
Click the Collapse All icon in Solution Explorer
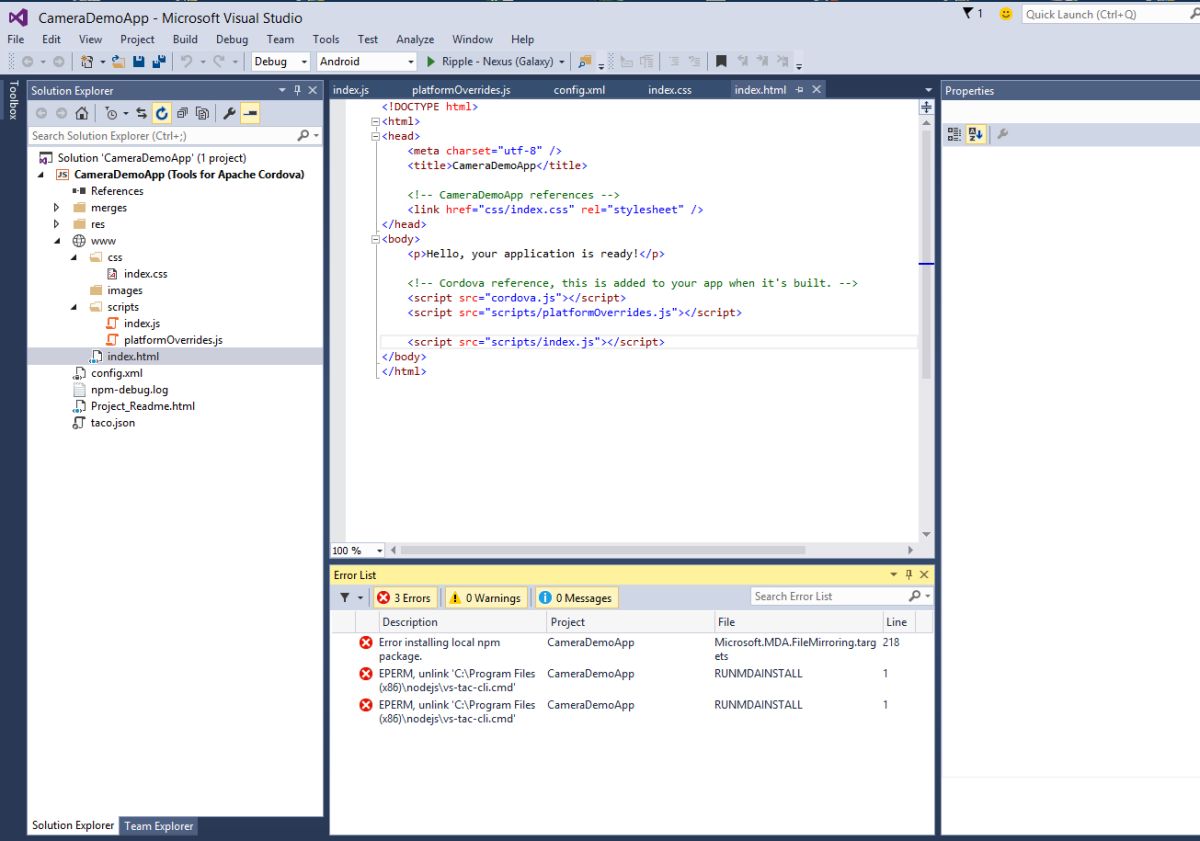click(x=182, y=113)
